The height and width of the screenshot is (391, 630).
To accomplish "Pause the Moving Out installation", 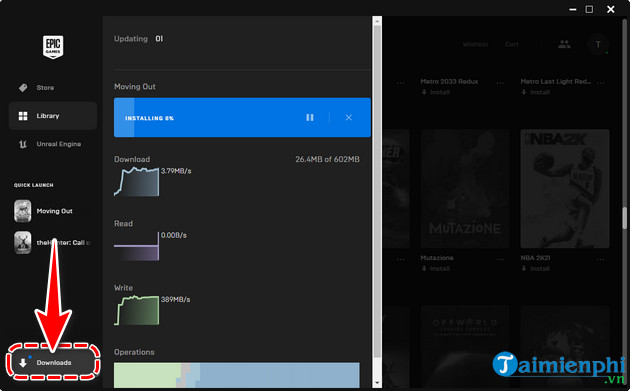I will point(310,117).
